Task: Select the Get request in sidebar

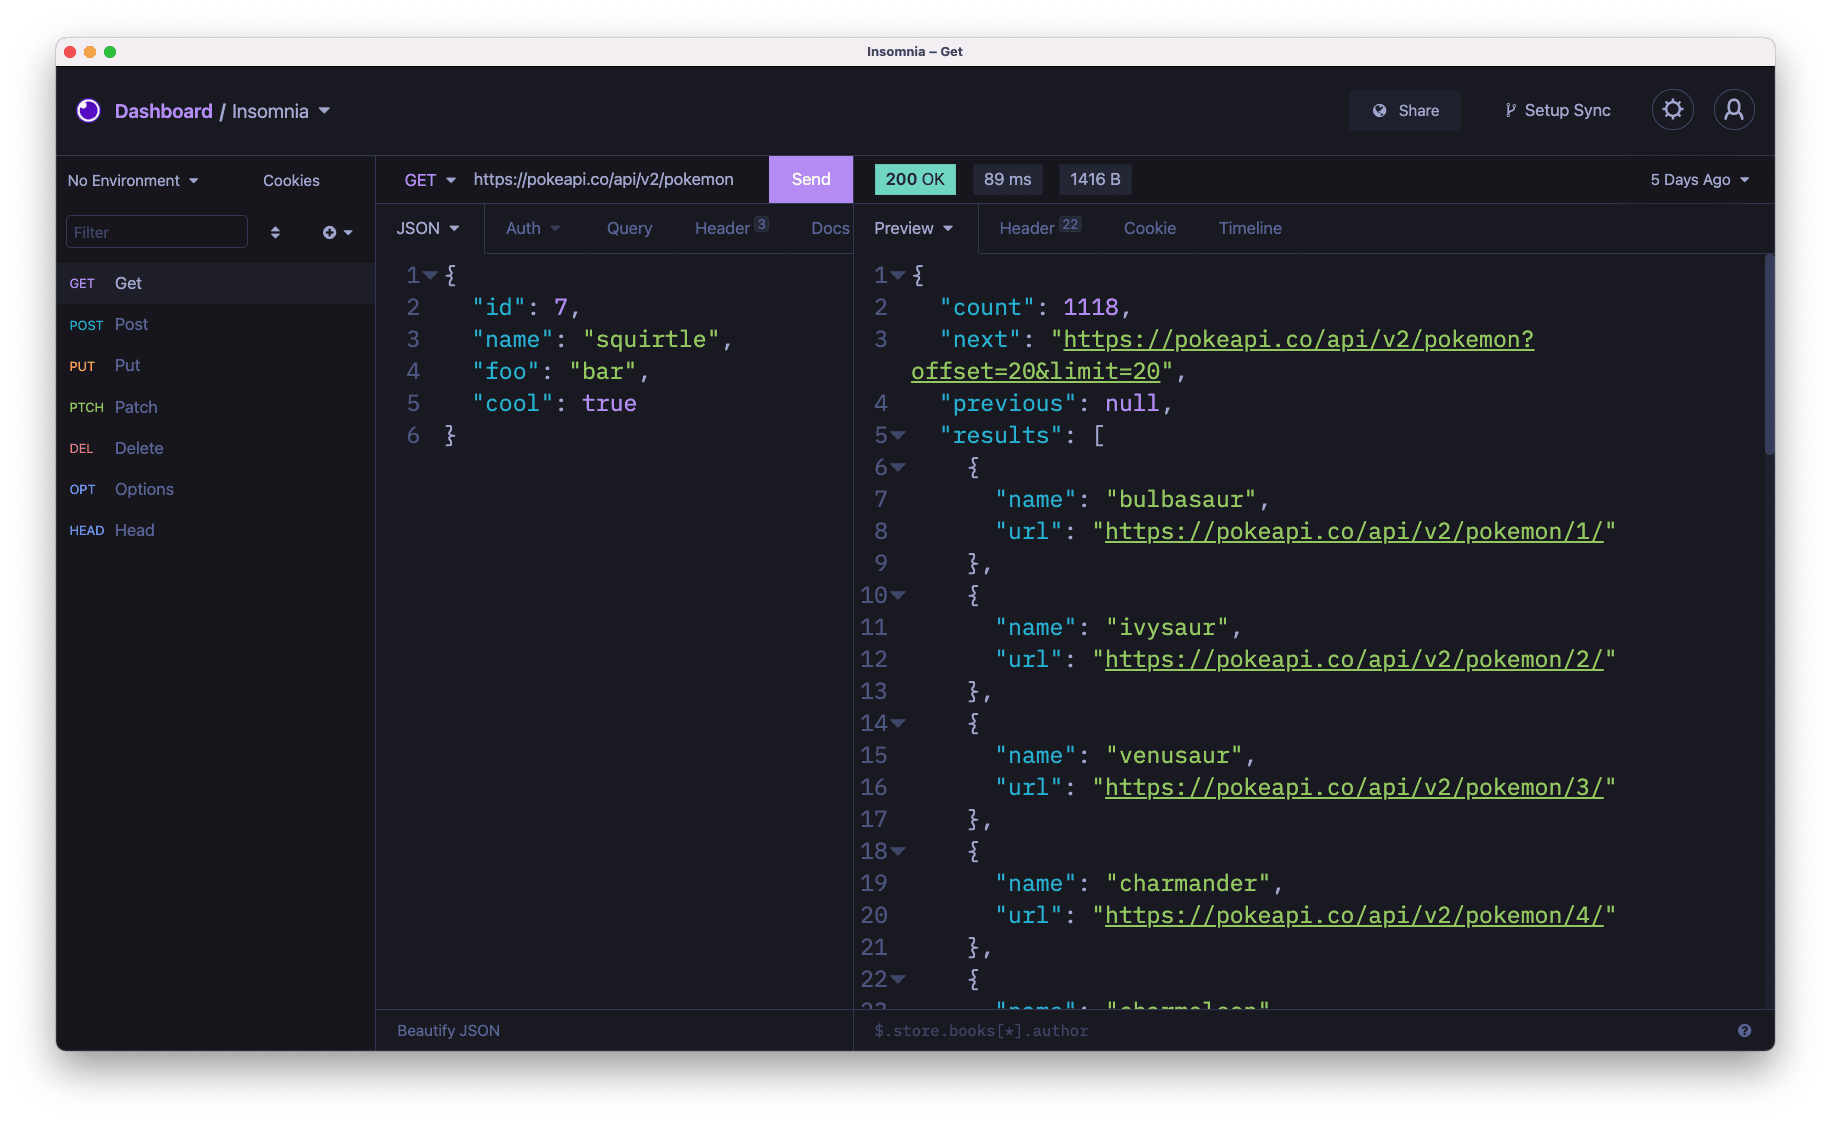Action: 215,283
